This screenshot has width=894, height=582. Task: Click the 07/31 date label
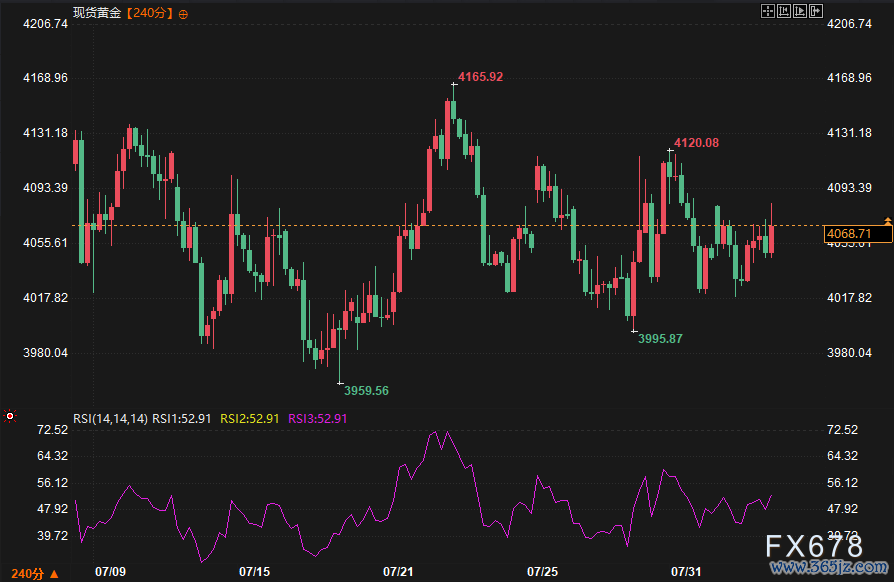pyautogui.click(x=686, y=572)
